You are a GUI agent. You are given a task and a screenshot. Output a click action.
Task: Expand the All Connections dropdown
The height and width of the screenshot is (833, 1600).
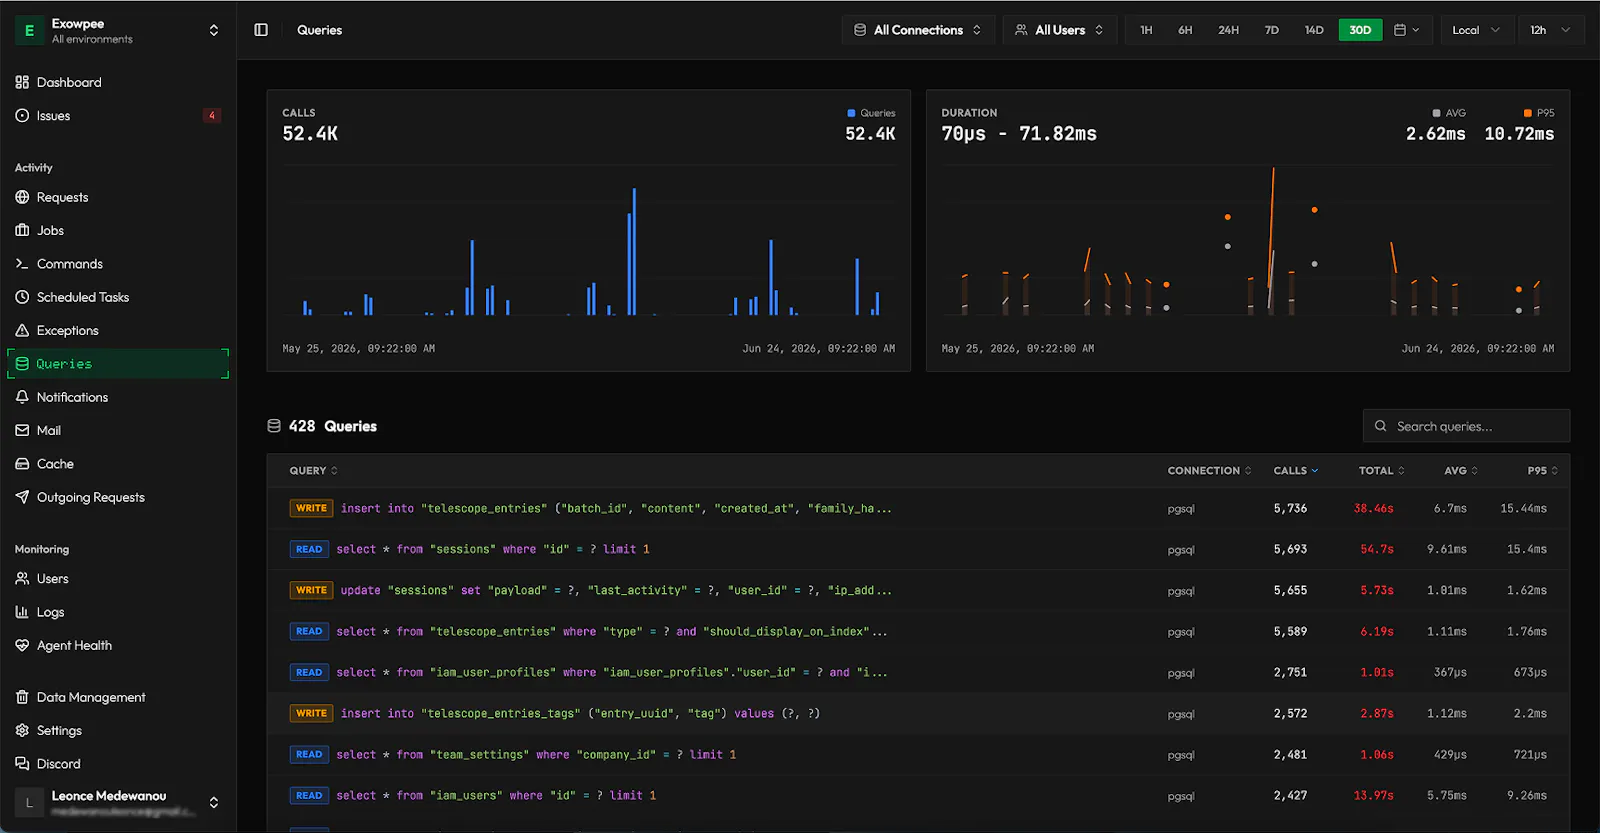pos(918,30)
